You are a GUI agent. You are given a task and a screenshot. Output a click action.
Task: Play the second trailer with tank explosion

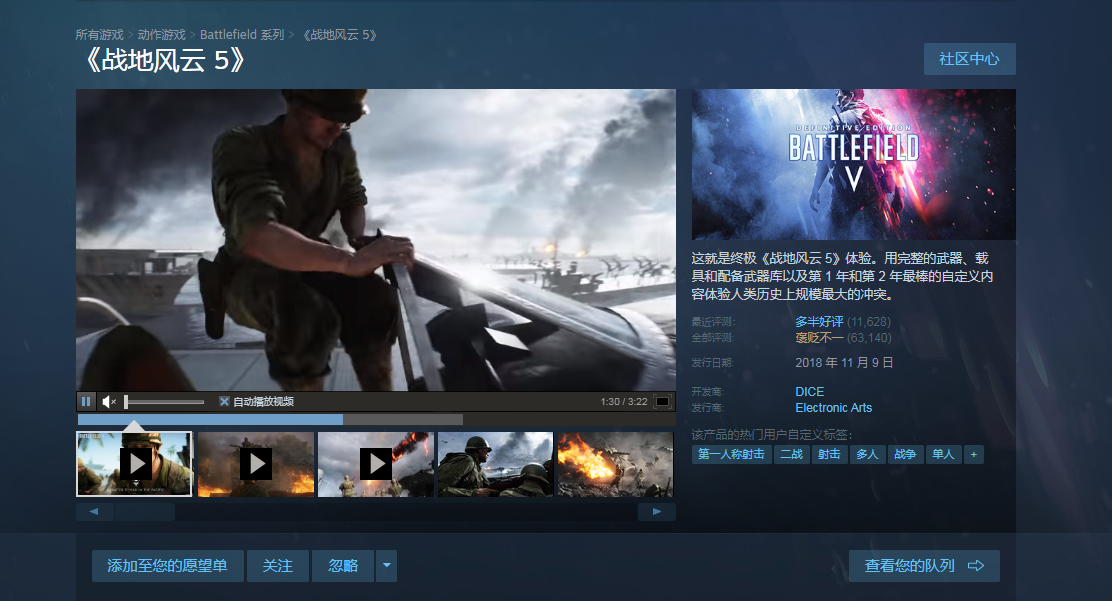[x=256, y=464]
